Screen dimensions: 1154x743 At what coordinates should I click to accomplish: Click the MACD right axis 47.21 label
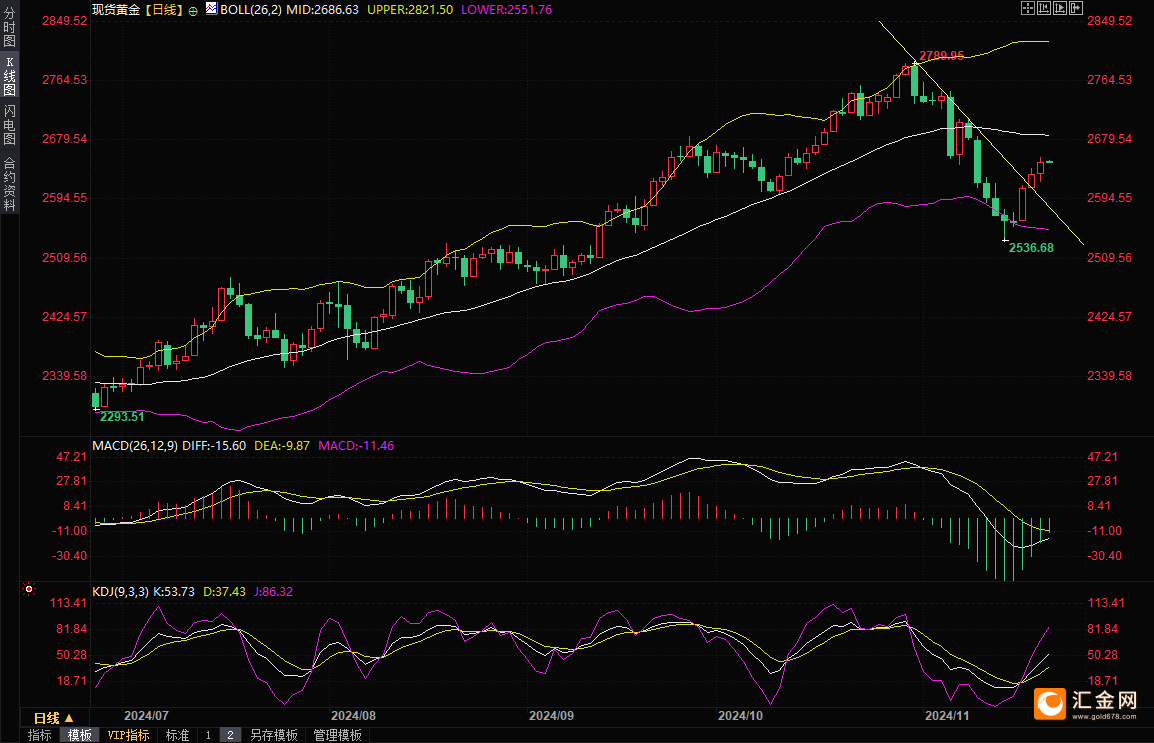pyautogui.click(x=1102, y=457)
